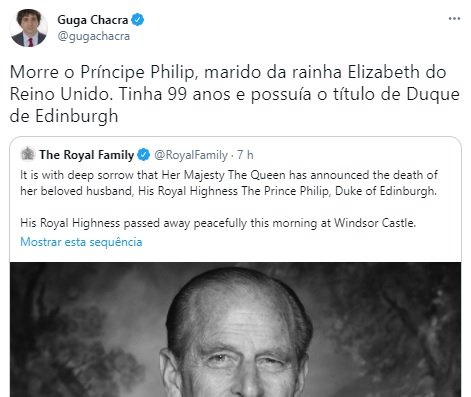Open the Guga Chacra display name link
The image size is (471, 397).
[93, 20]
